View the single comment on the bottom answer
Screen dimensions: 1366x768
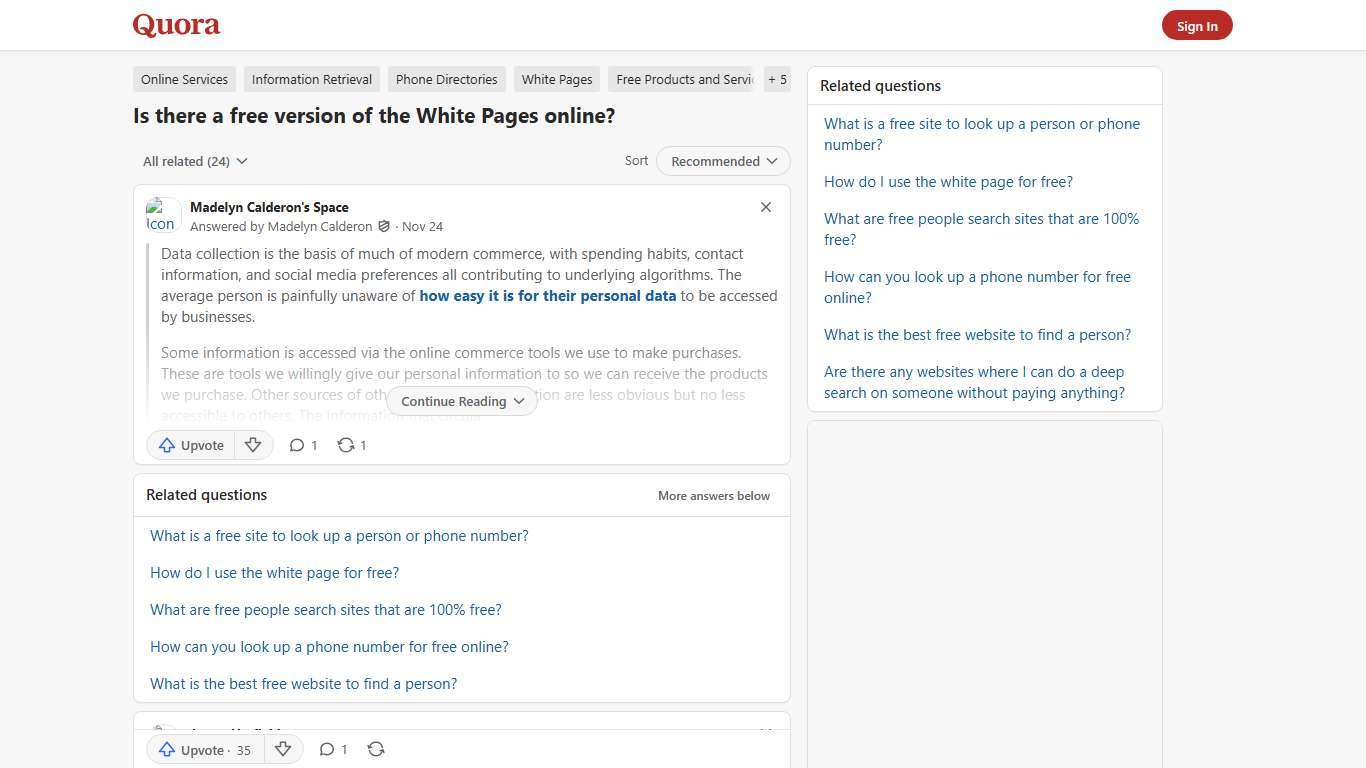click(333, 749)
